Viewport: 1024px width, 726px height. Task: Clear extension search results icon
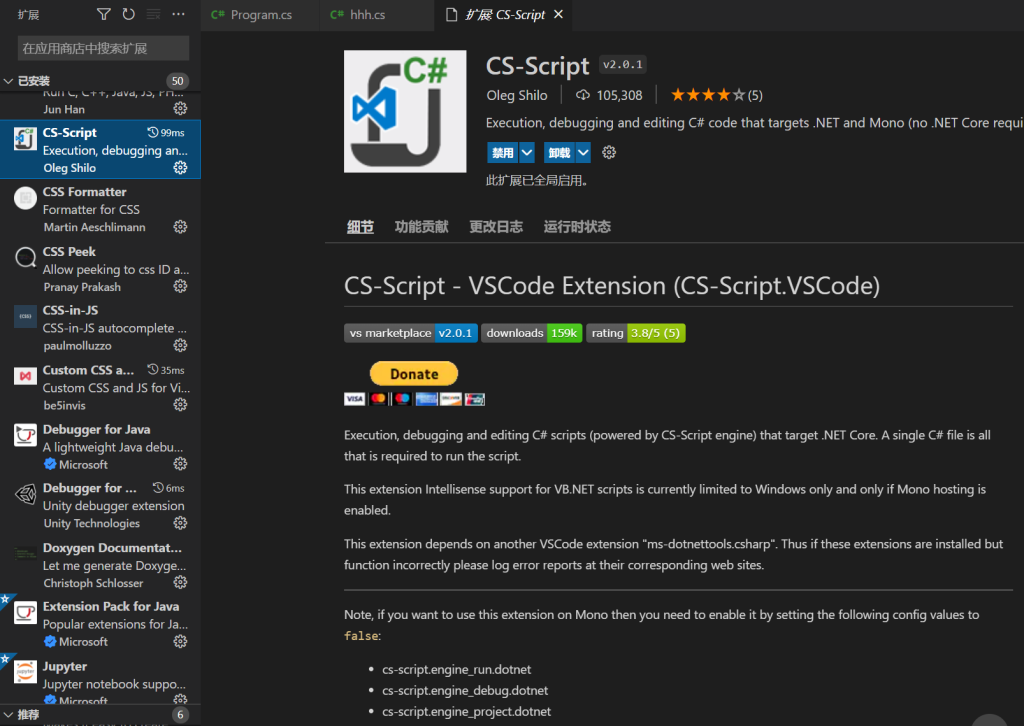[153, 14]
